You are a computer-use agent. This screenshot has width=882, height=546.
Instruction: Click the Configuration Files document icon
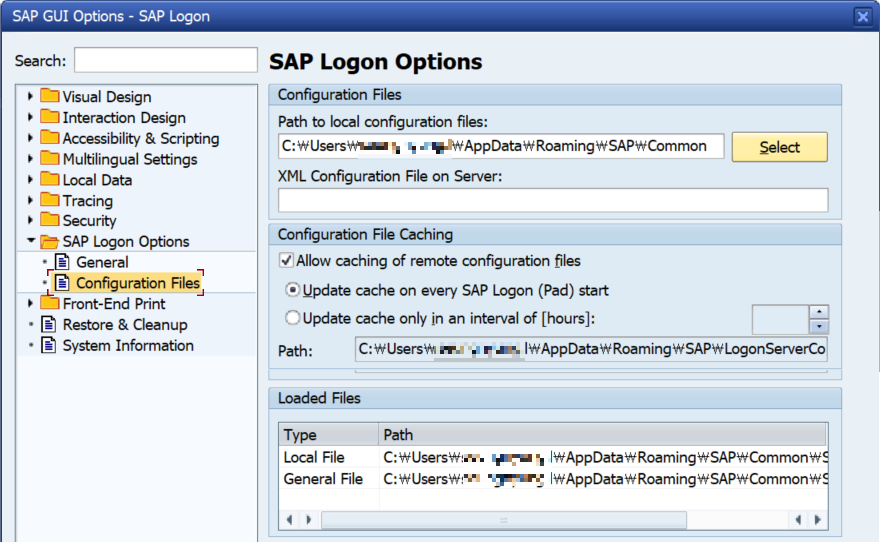click(x=62, y=282)
